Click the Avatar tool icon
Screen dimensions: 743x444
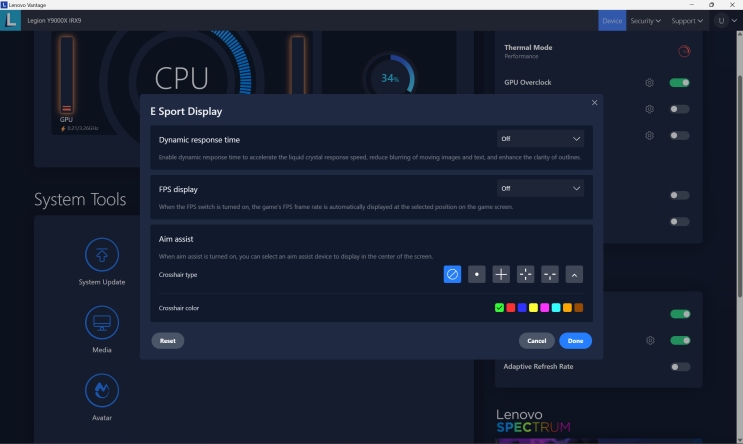click(102, 390)
